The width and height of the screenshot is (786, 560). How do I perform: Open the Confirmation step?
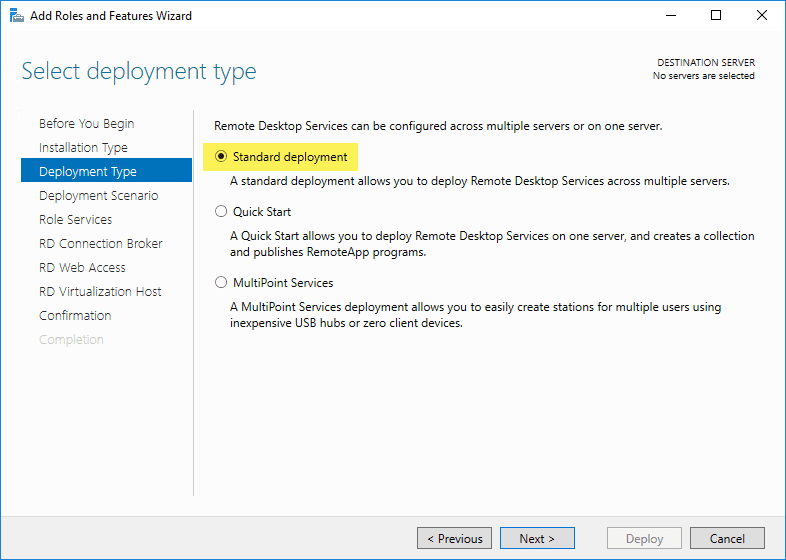pyautogui.click(x=75, y=316)
